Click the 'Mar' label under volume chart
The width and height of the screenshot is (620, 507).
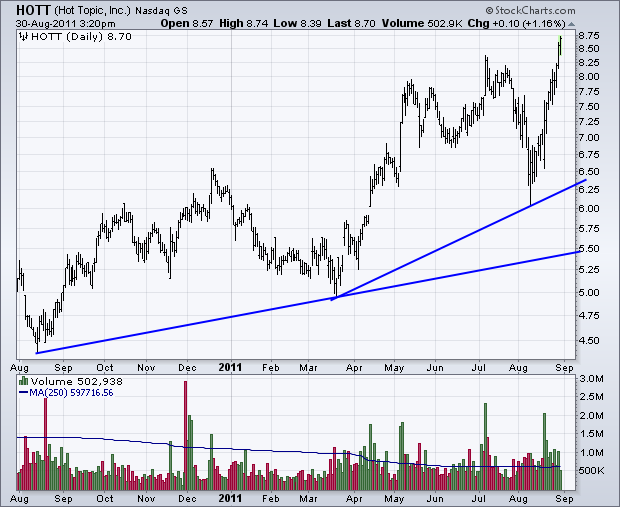pyautogui.click(x=308, y=498)
